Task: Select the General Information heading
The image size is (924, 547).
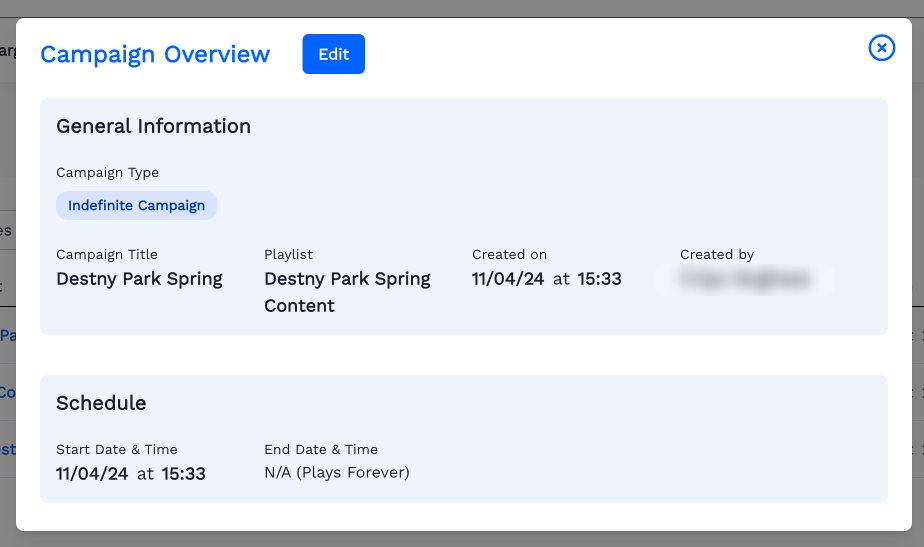Action: pos(153,126)
